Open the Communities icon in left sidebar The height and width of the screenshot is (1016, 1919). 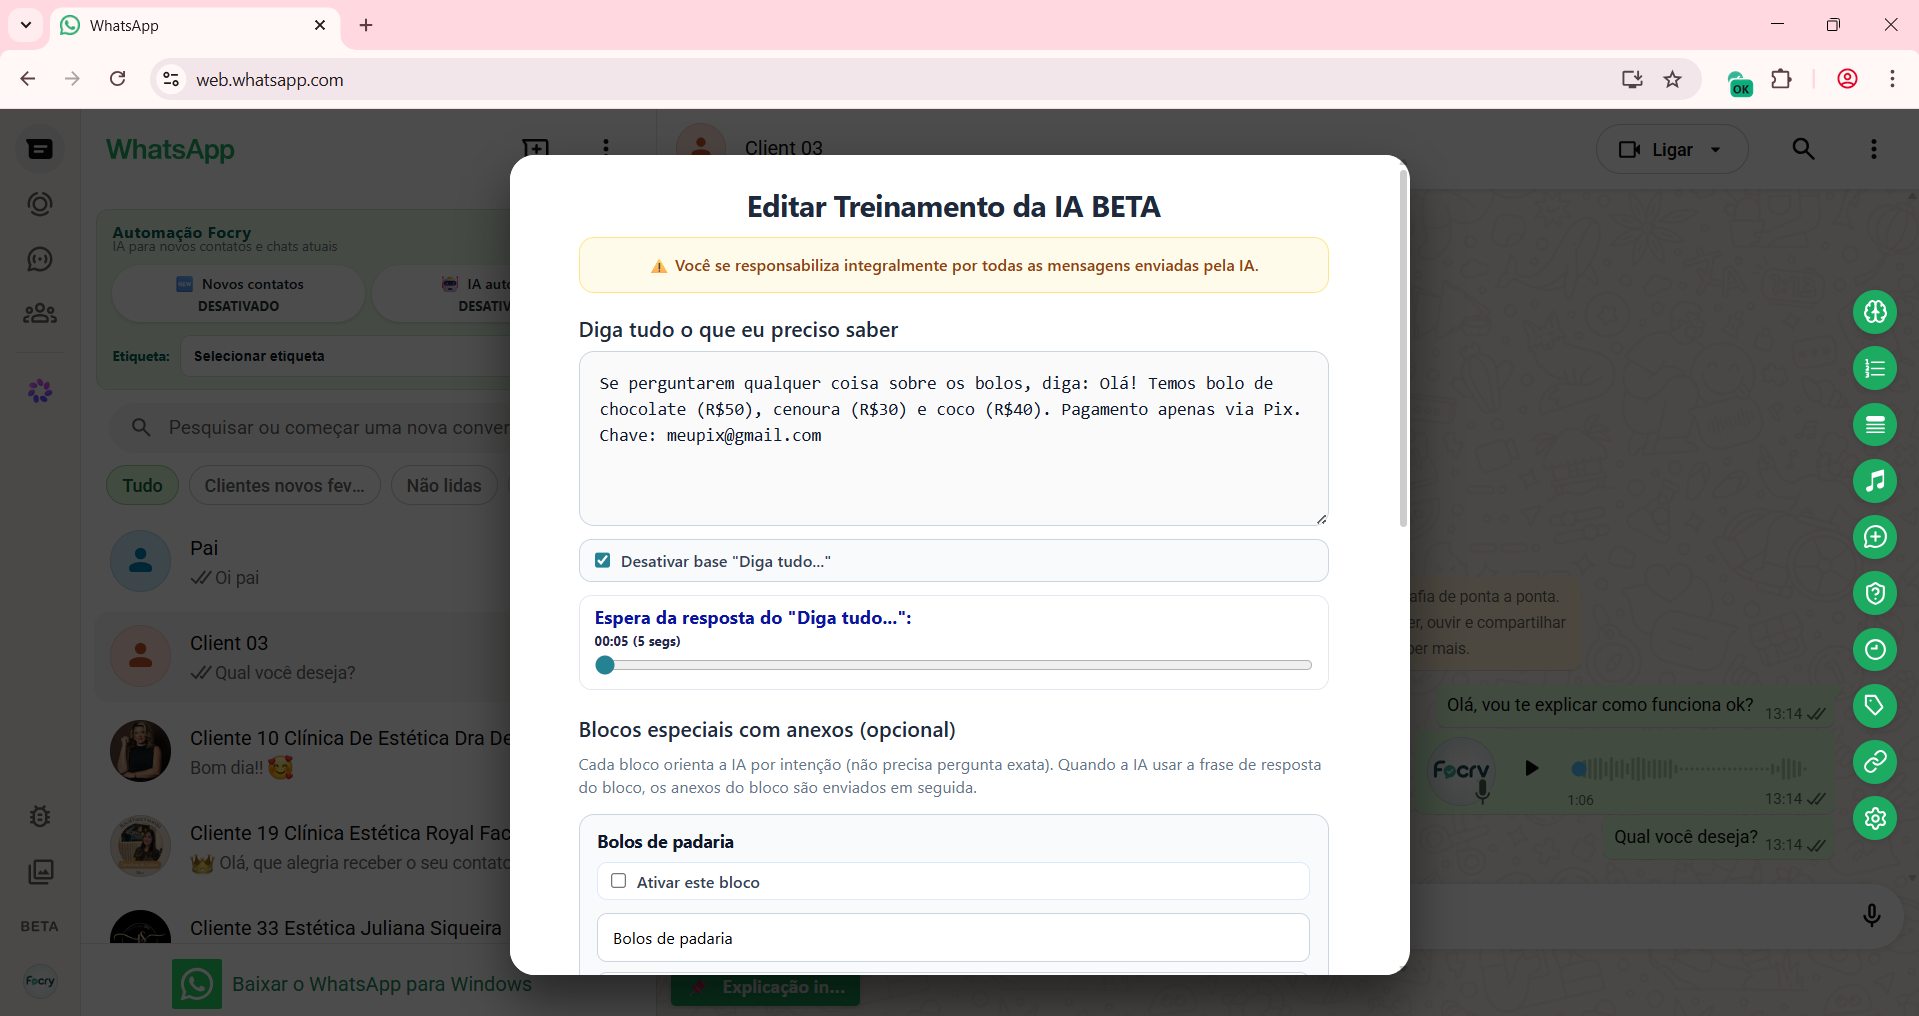(40, 314)
